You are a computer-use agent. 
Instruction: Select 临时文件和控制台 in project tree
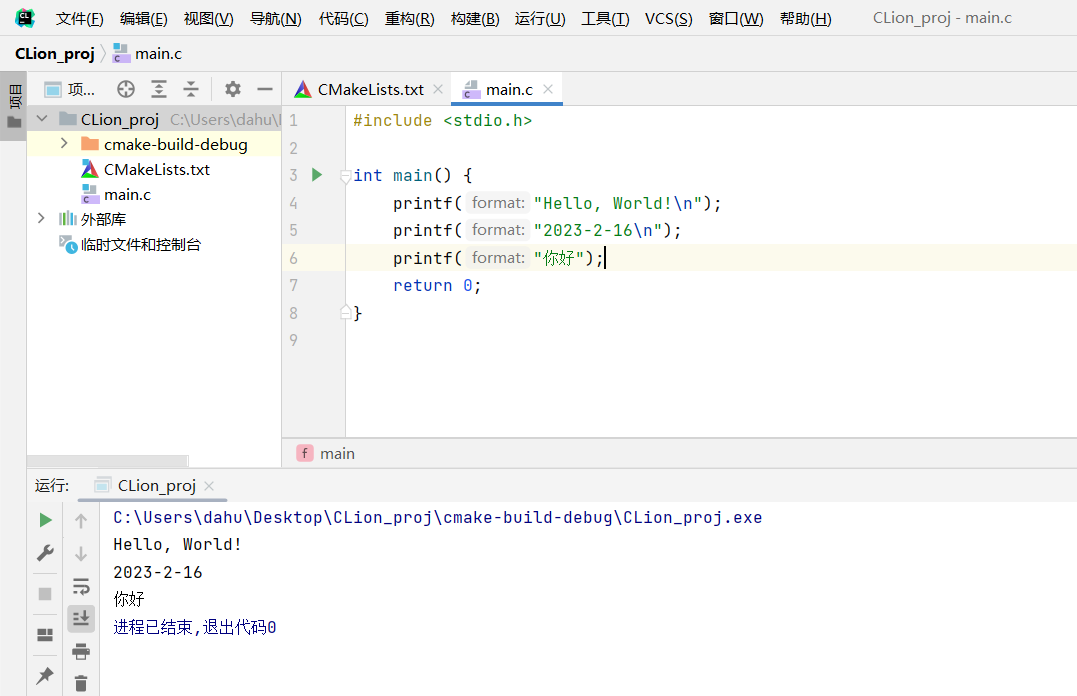click(130, 245)
